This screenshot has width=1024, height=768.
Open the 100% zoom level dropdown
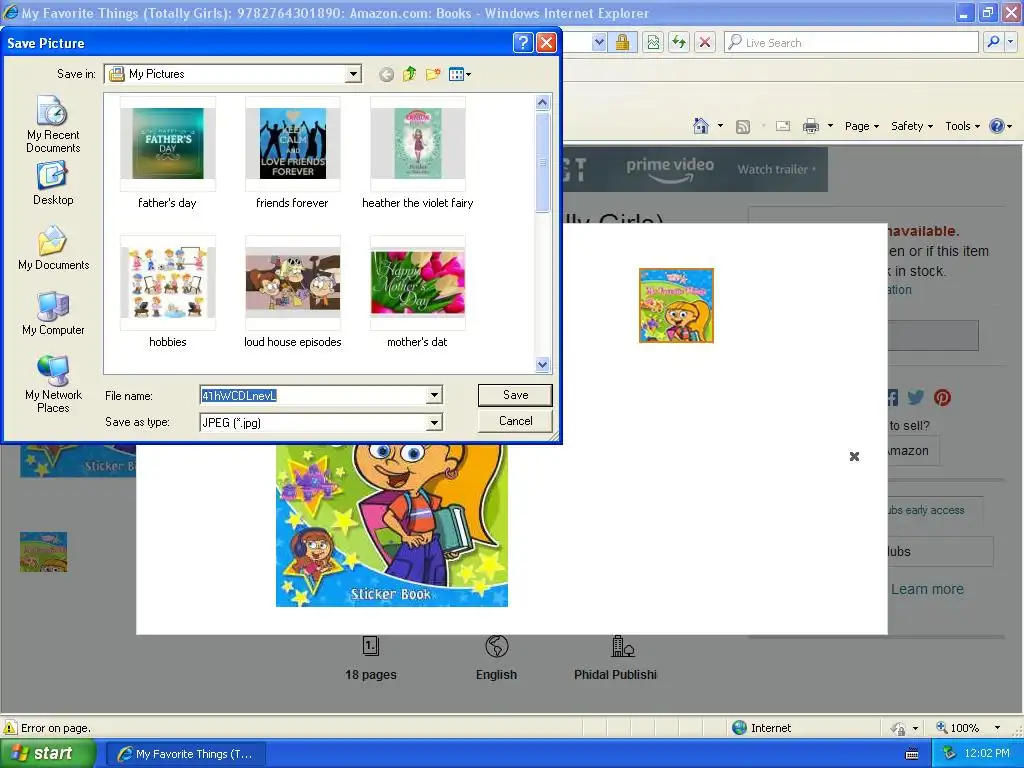point(997,728)
